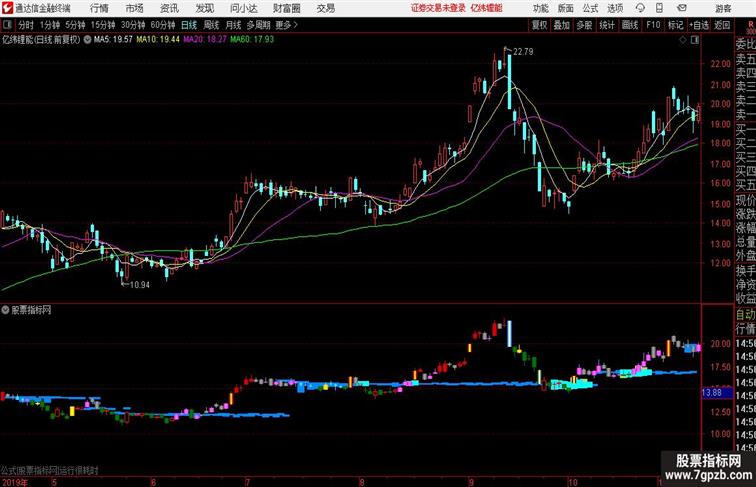Click the 统计 statistics button
Image resolution: width=756 pixels, height=487 pixels.
[x=607, y=25]
